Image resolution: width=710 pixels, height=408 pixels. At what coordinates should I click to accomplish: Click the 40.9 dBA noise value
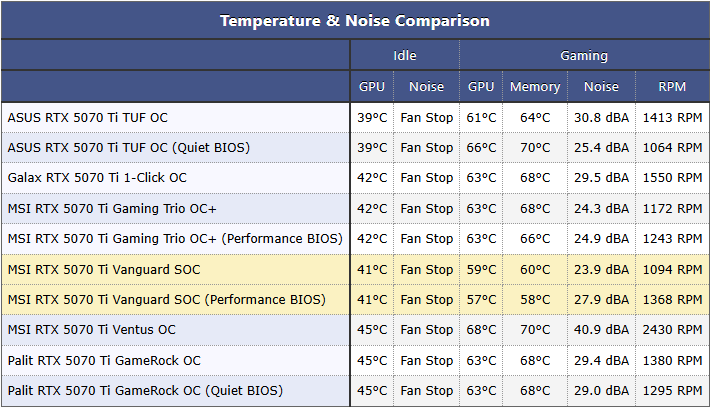[x=601, y=330]
